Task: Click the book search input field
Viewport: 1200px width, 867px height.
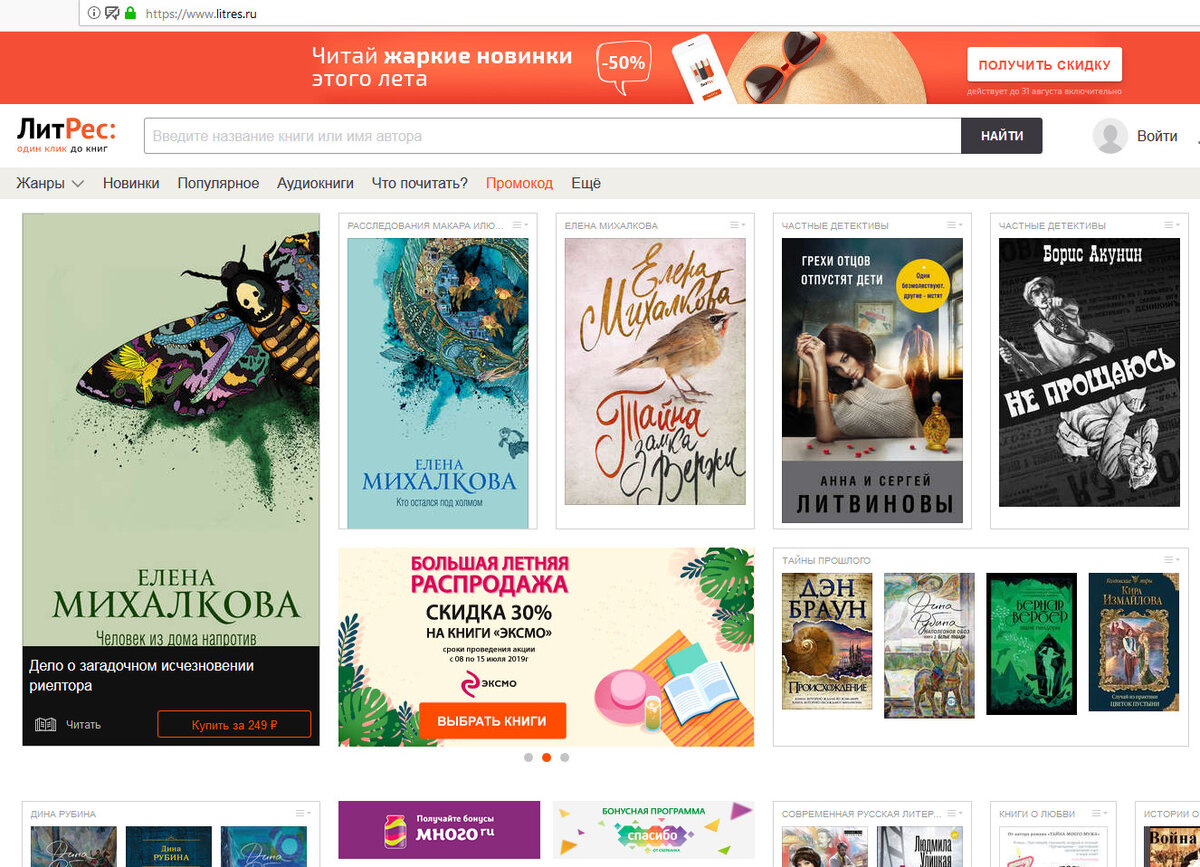Action: (553, 136)
